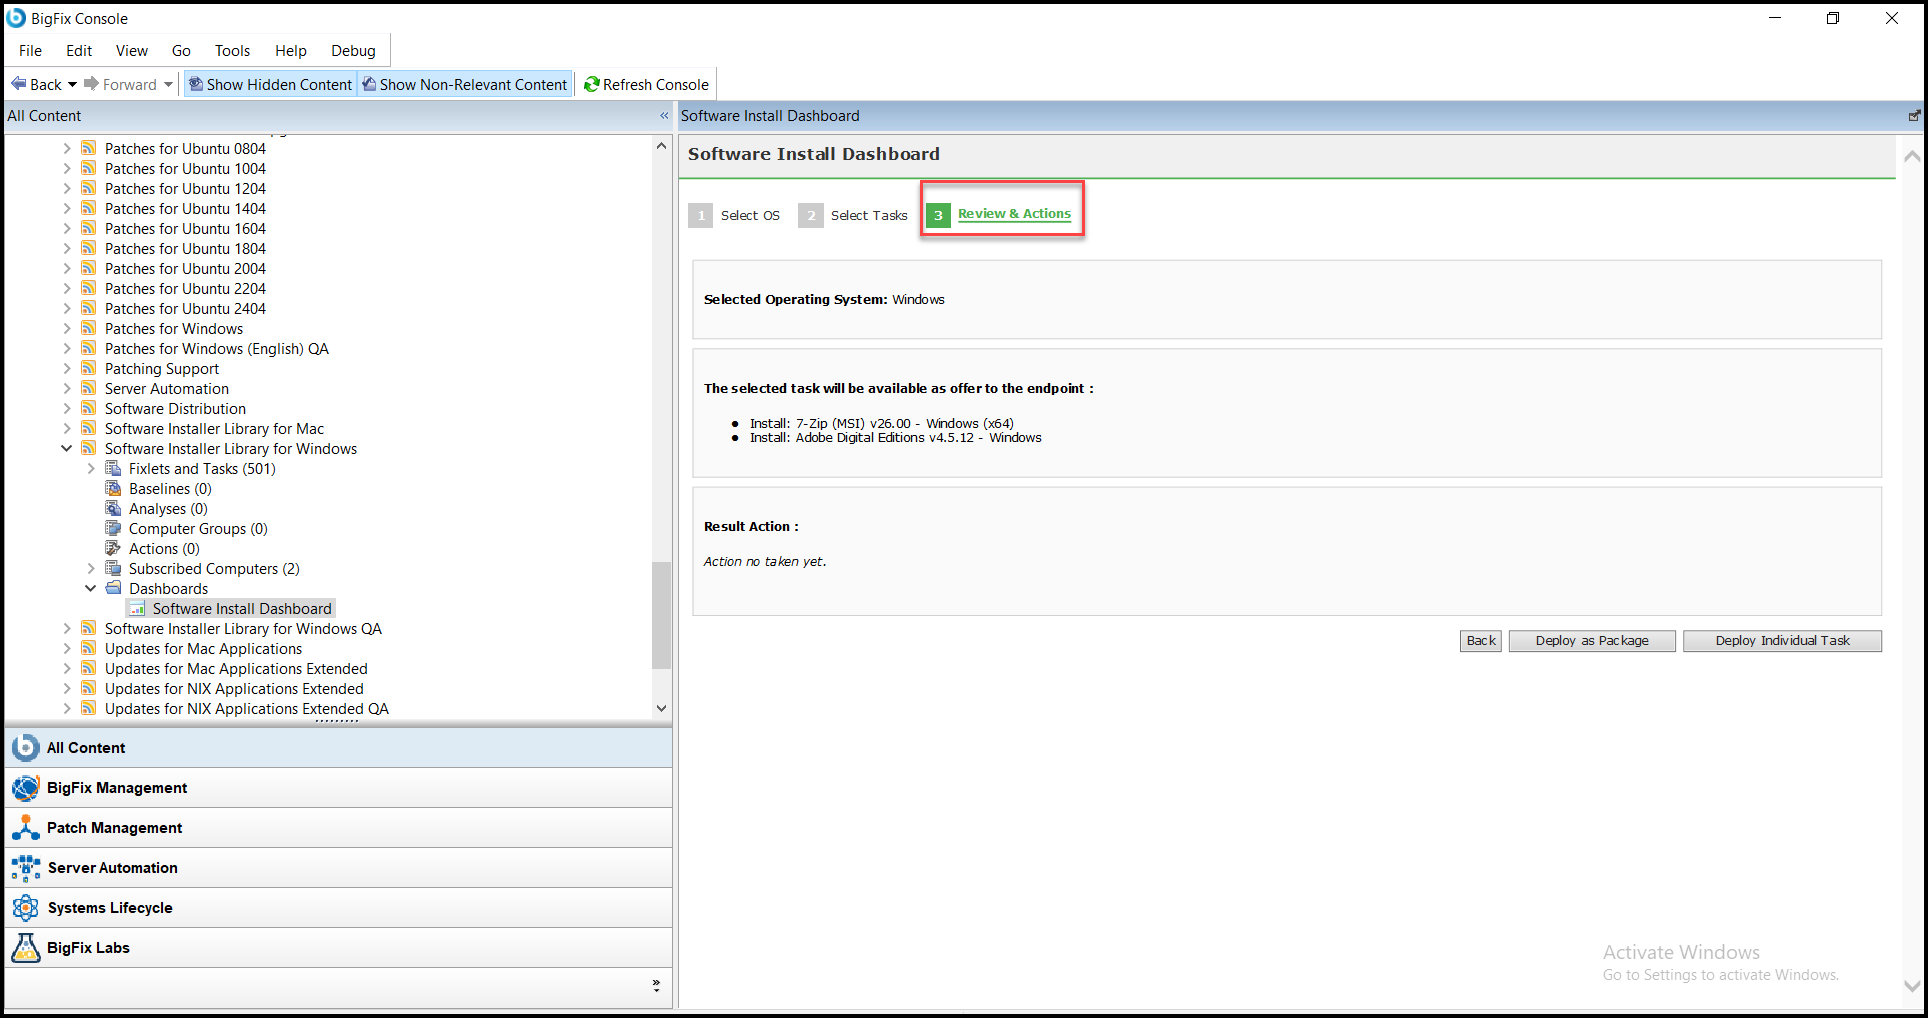Click the BigFix Management globe icon
The height and width of the screenshot is (1018, 1928).
pos(25,787)
